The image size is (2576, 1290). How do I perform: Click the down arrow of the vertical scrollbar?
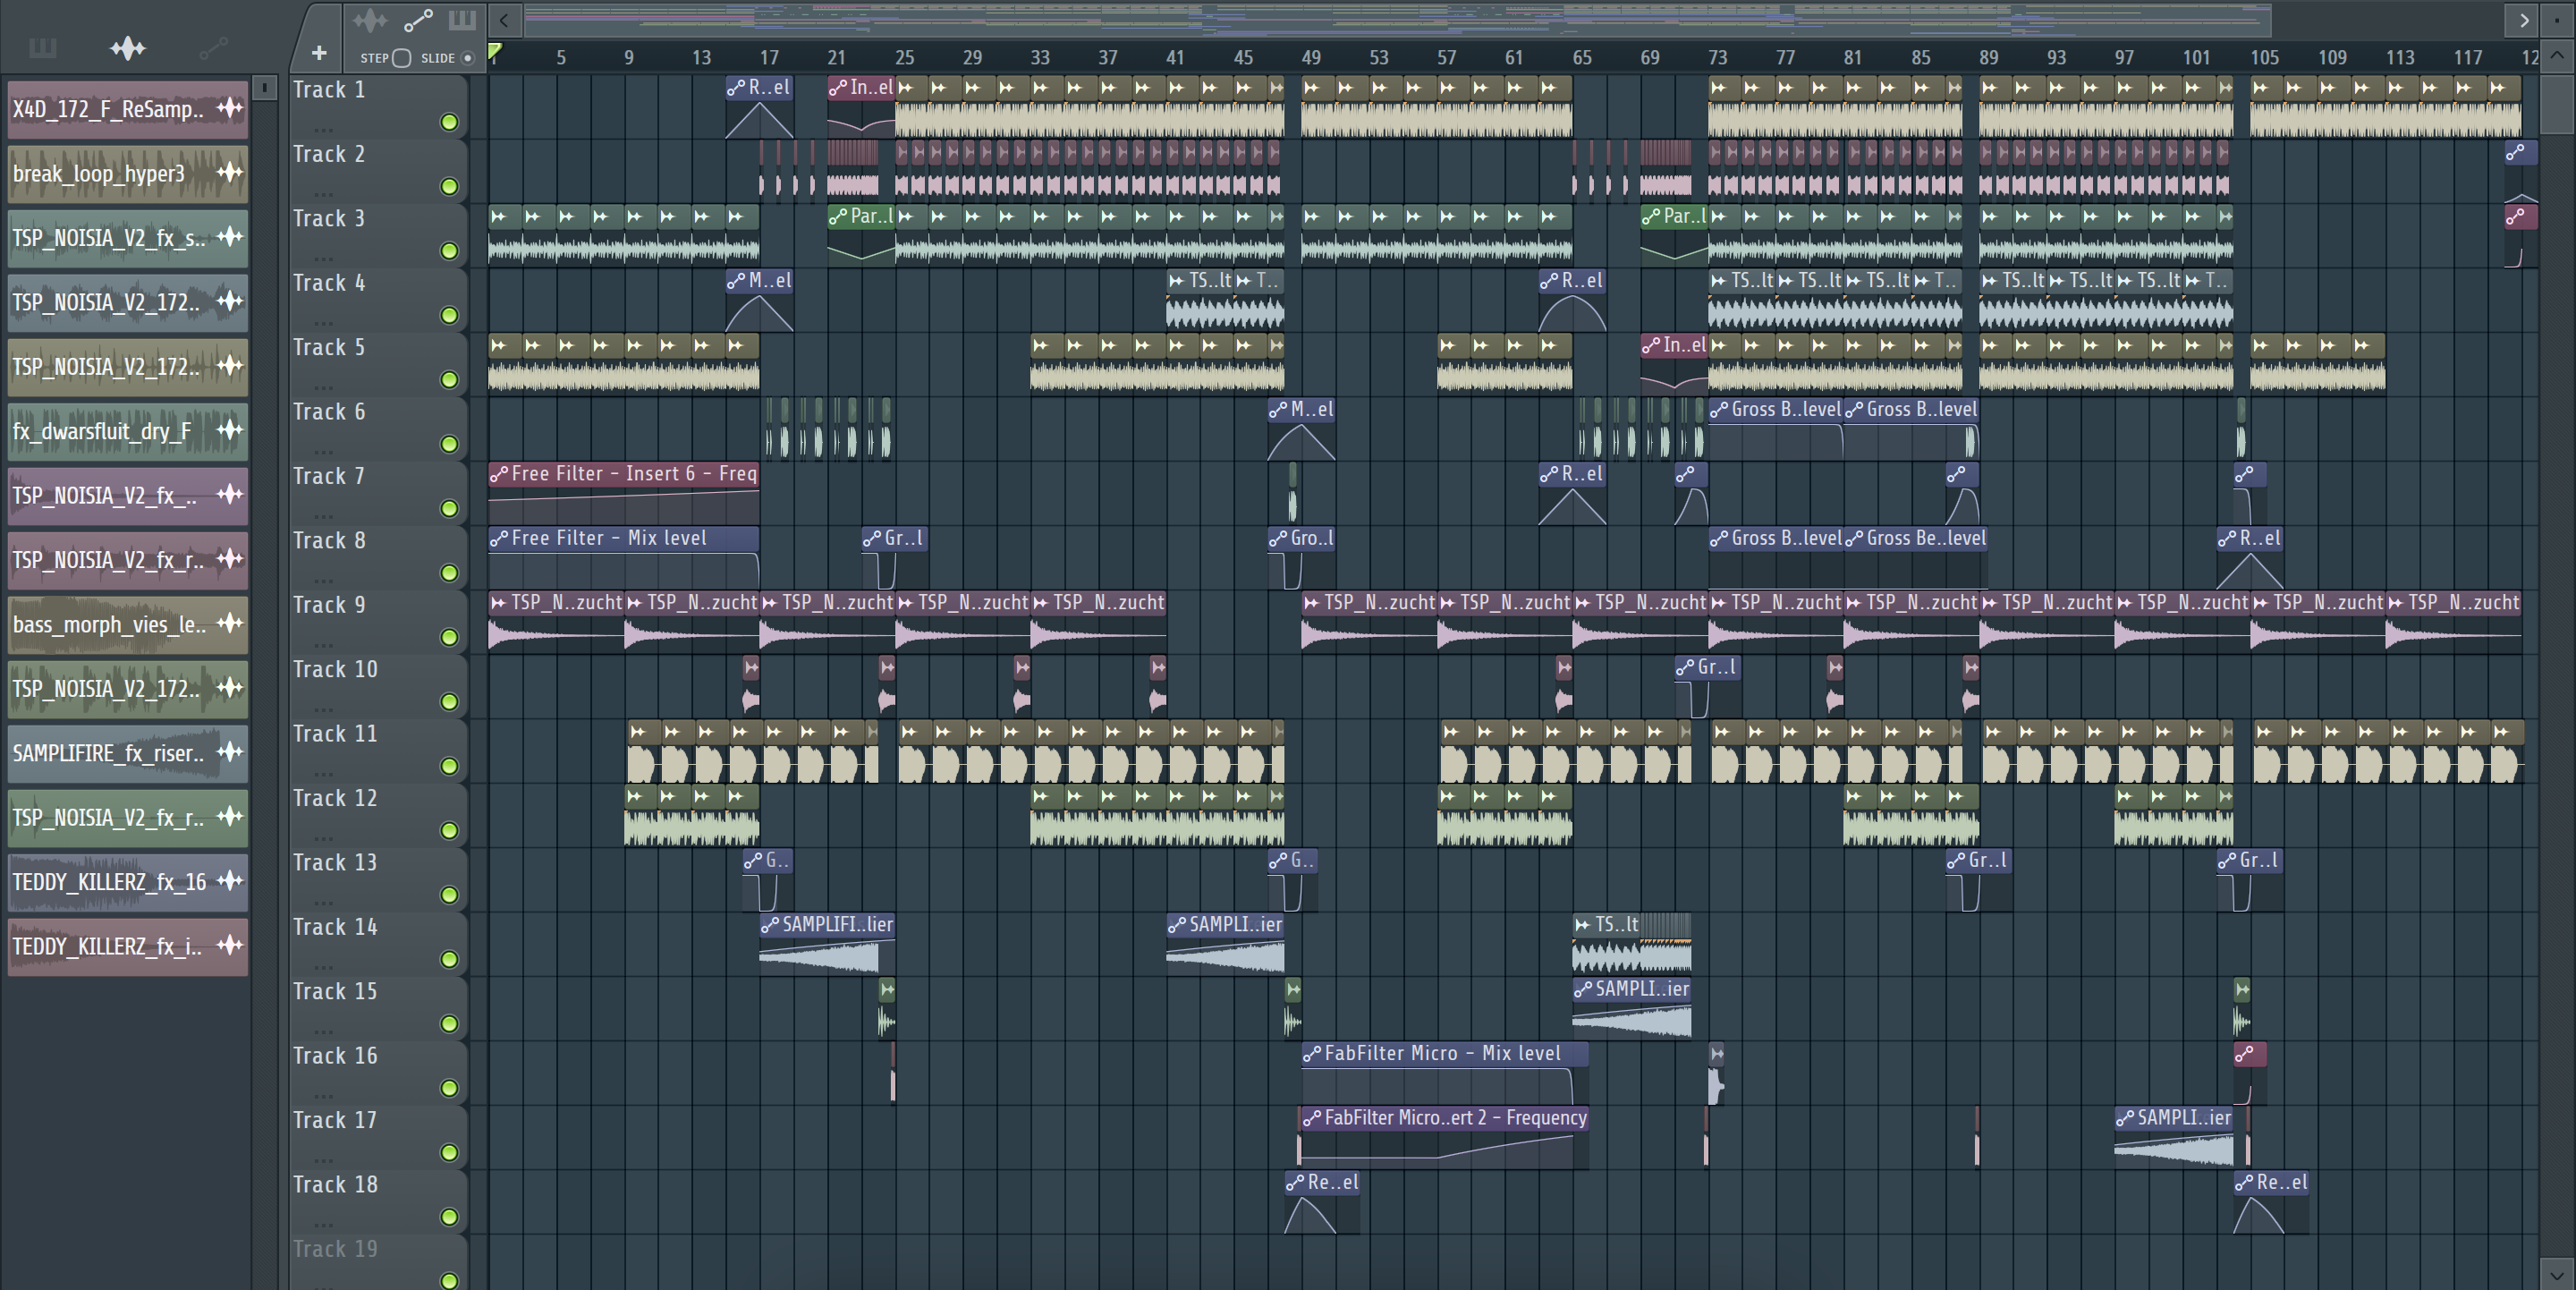pyautogui.click(x=2557, y=1274)
